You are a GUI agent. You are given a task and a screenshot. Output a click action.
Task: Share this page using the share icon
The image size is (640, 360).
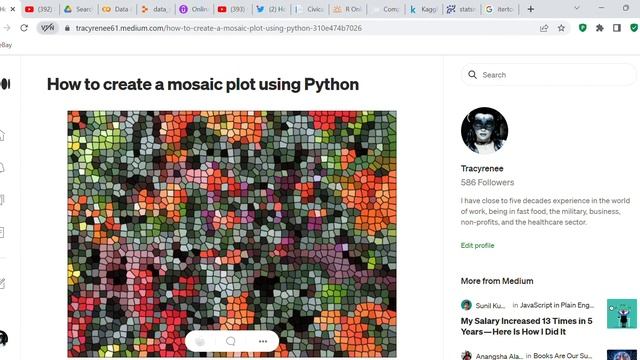pyautogui.click(x=544, y=28)
